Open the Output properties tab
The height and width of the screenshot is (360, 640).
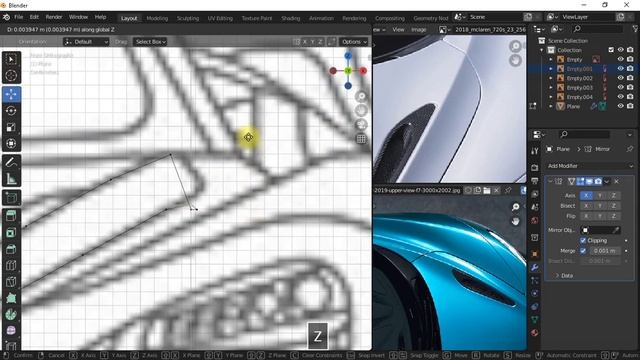click(x=535, y=181)
